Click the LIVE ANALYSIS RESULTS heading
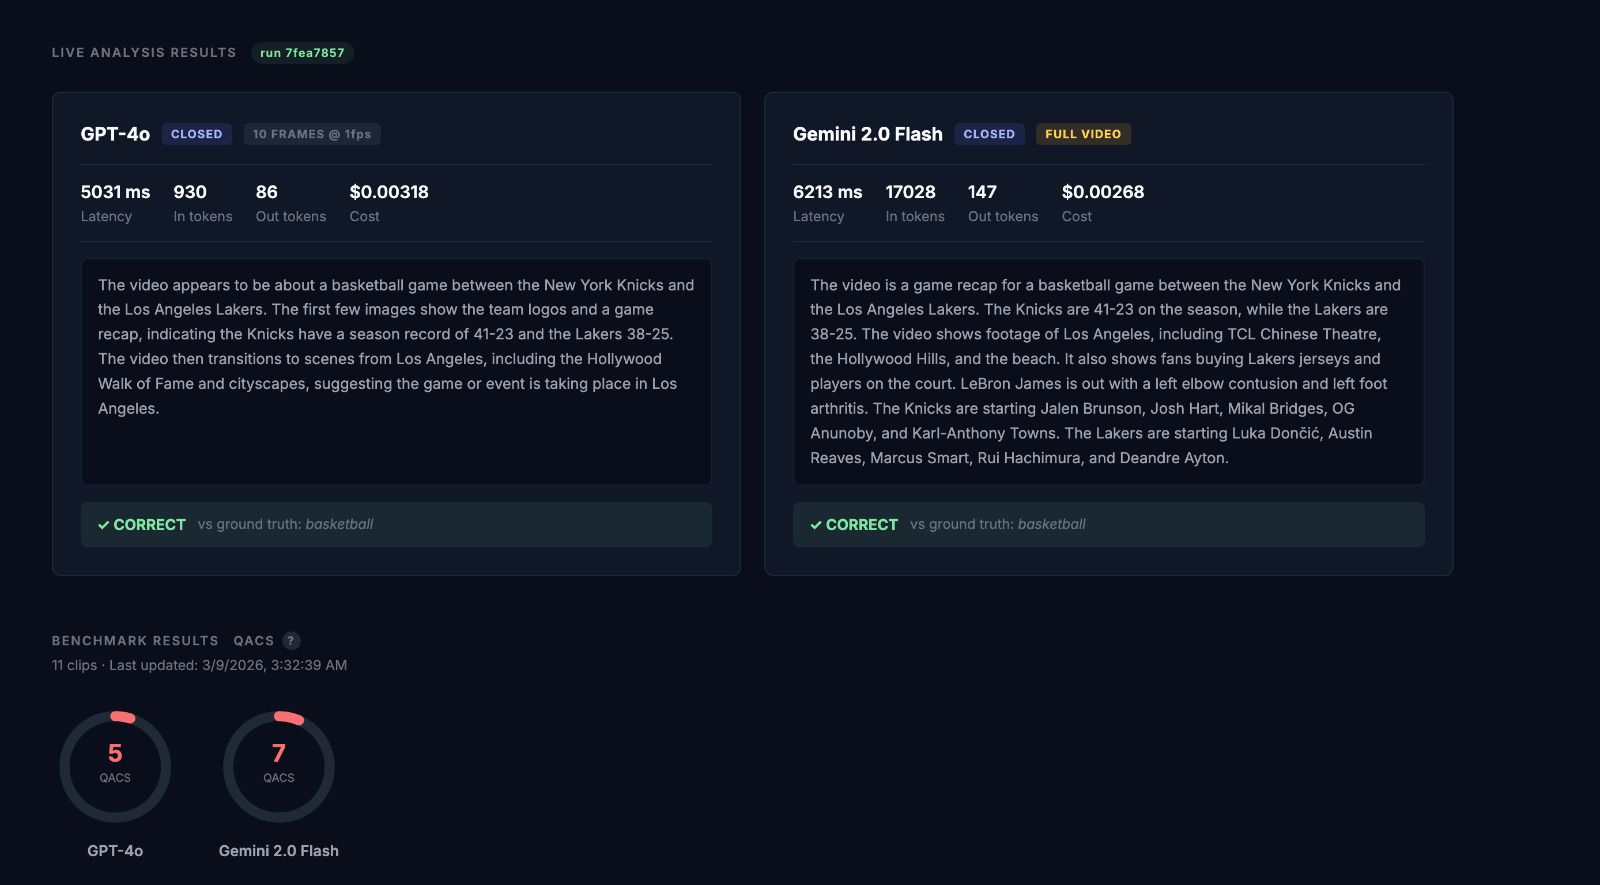This screenshot has width=1600, height=885. coord(144,53)
